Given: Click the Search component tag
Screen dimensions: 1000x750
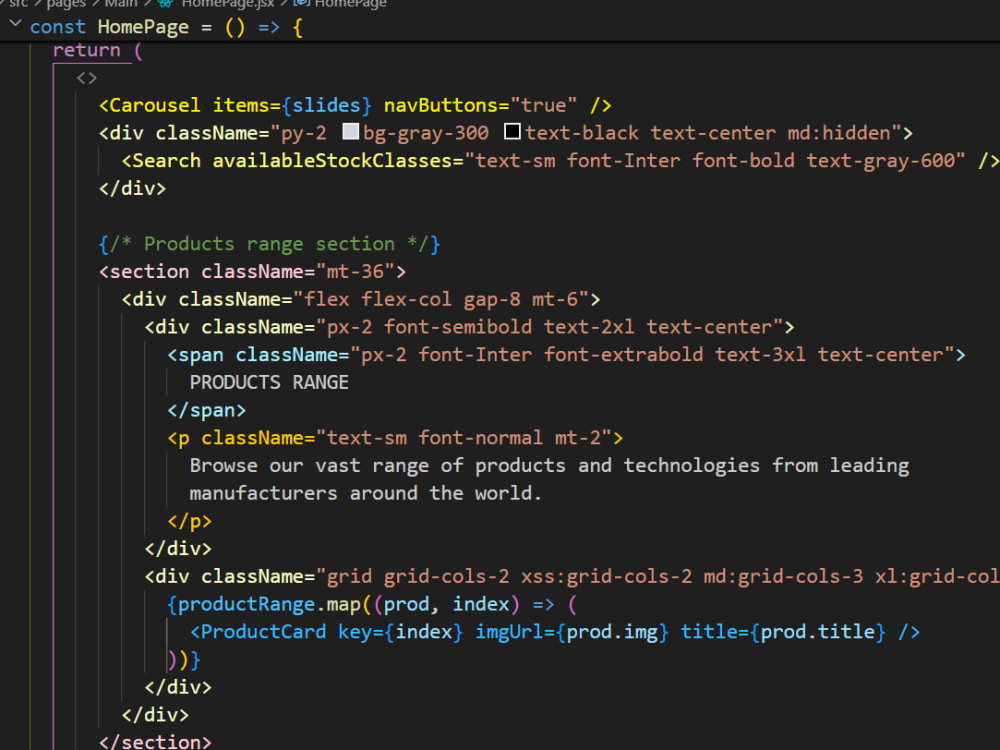Looking at the screenshot, I should click(x=161, y=161).
